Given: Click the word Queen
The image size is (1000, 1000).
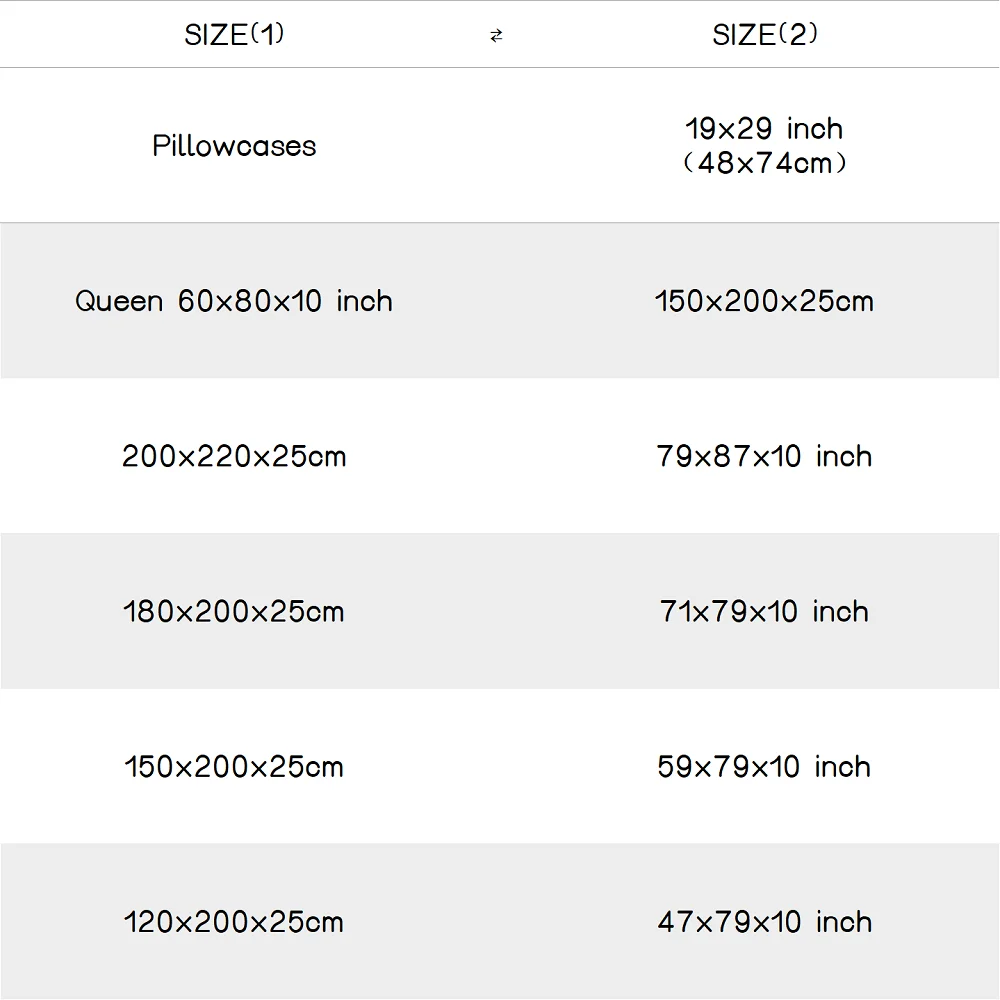Looking at the screenshot, I should [x=119, y=301].
